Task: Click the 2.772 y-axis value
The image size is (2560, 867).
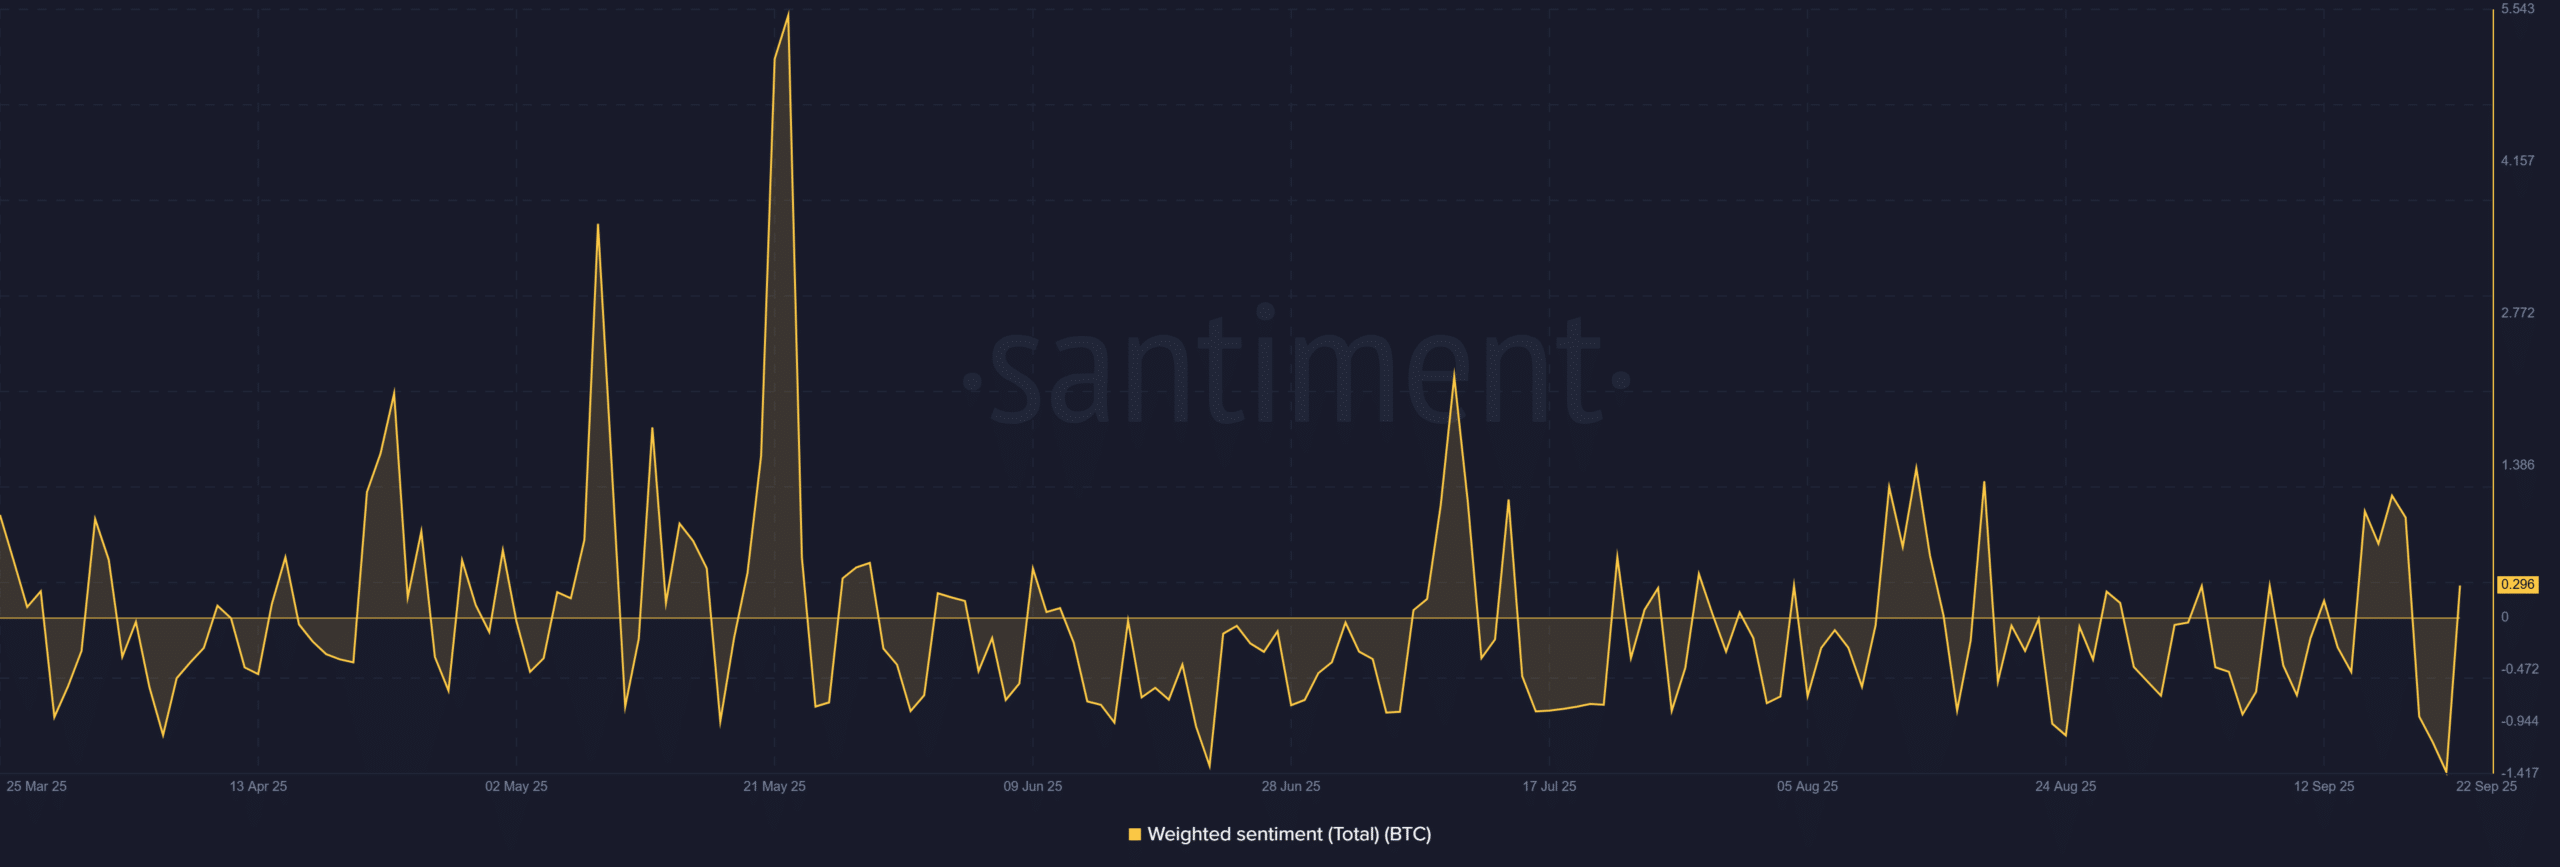Action: coord(2517,313)
